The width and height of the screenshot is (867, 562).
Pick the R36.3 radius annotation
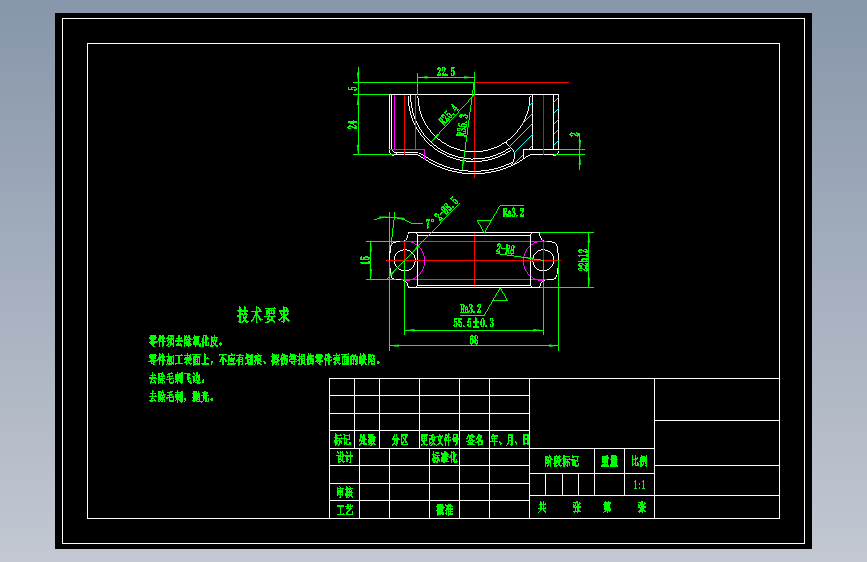point(463,124)
